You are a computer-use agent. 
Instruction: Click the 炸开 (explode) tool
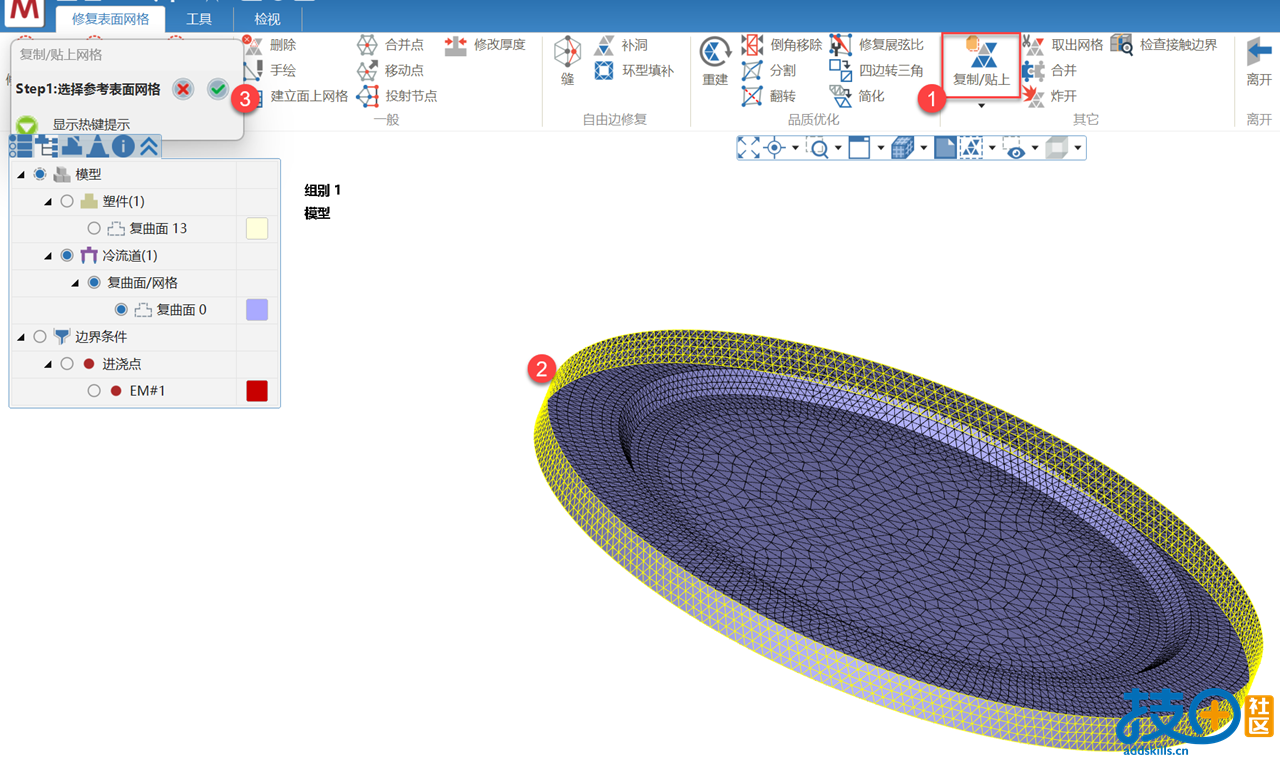click(x=1050, y=96)
